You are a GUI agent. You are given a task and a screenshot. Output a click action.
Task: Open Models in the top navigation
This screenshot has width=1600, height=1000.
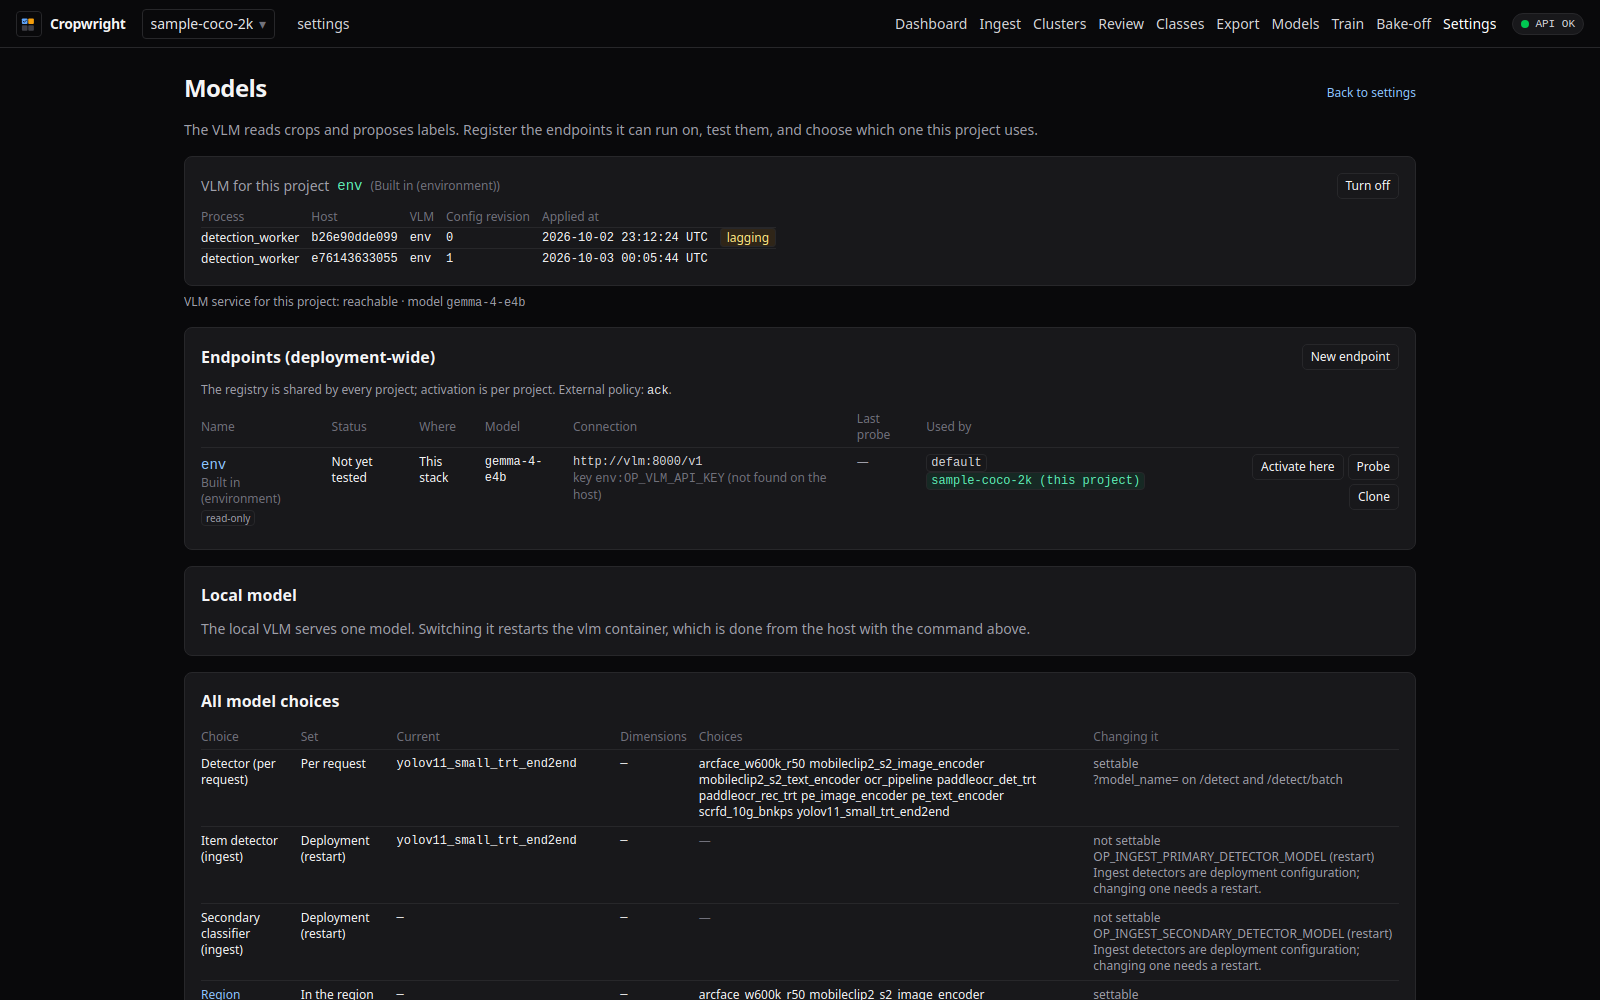click(1295, 24)
